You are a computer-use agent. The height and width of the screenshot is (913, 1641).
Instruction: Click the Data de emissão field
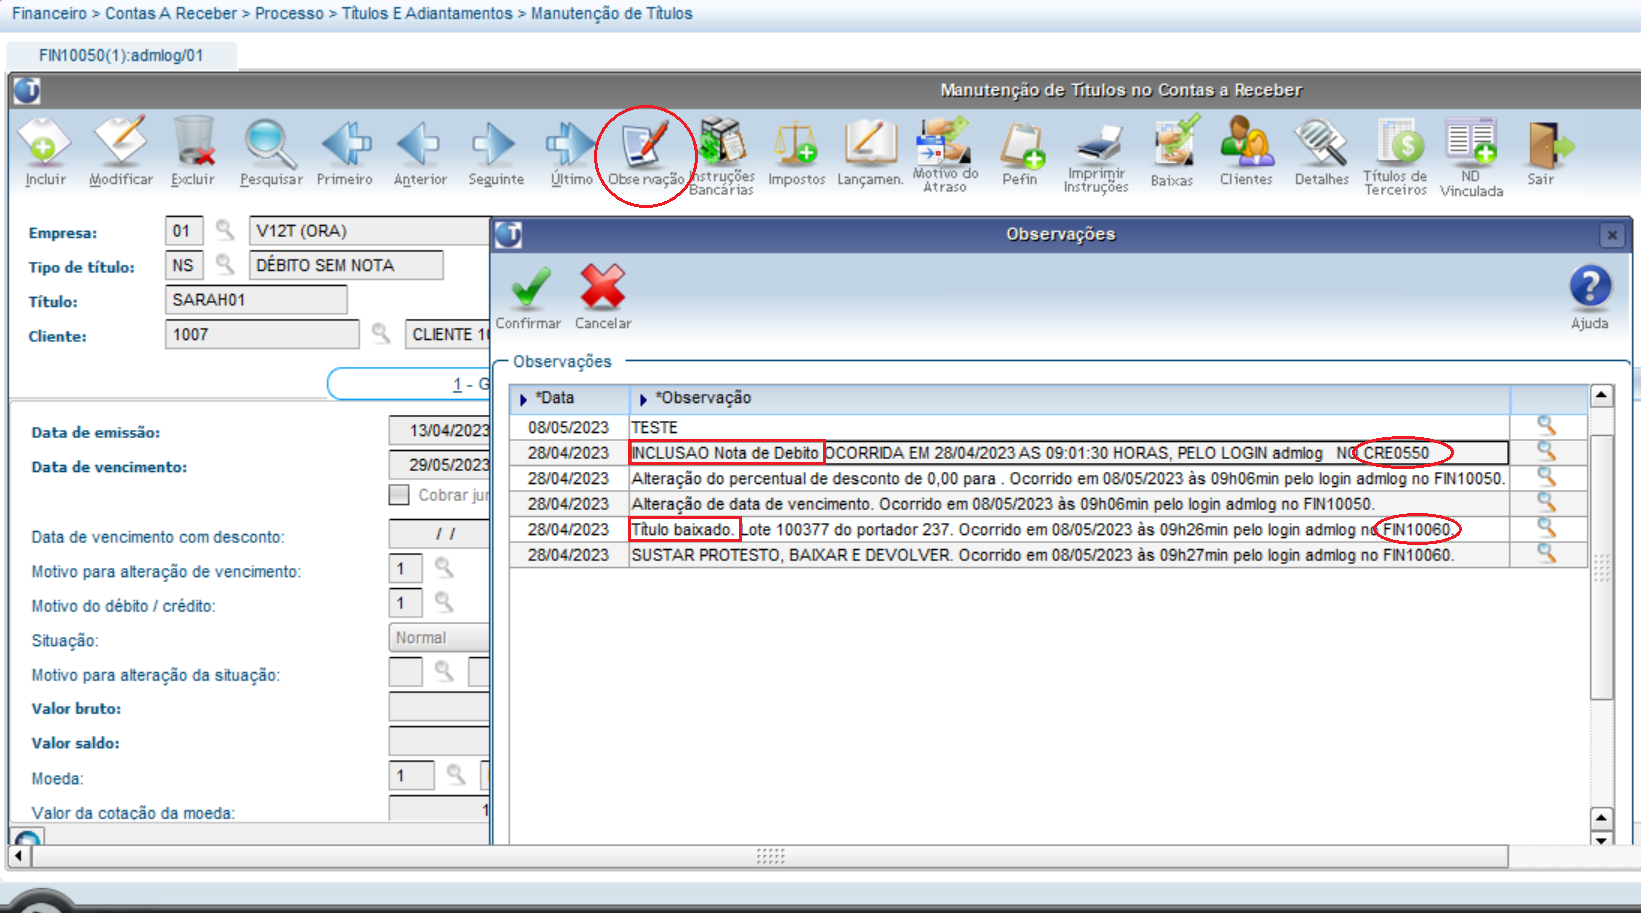[439, 430]
